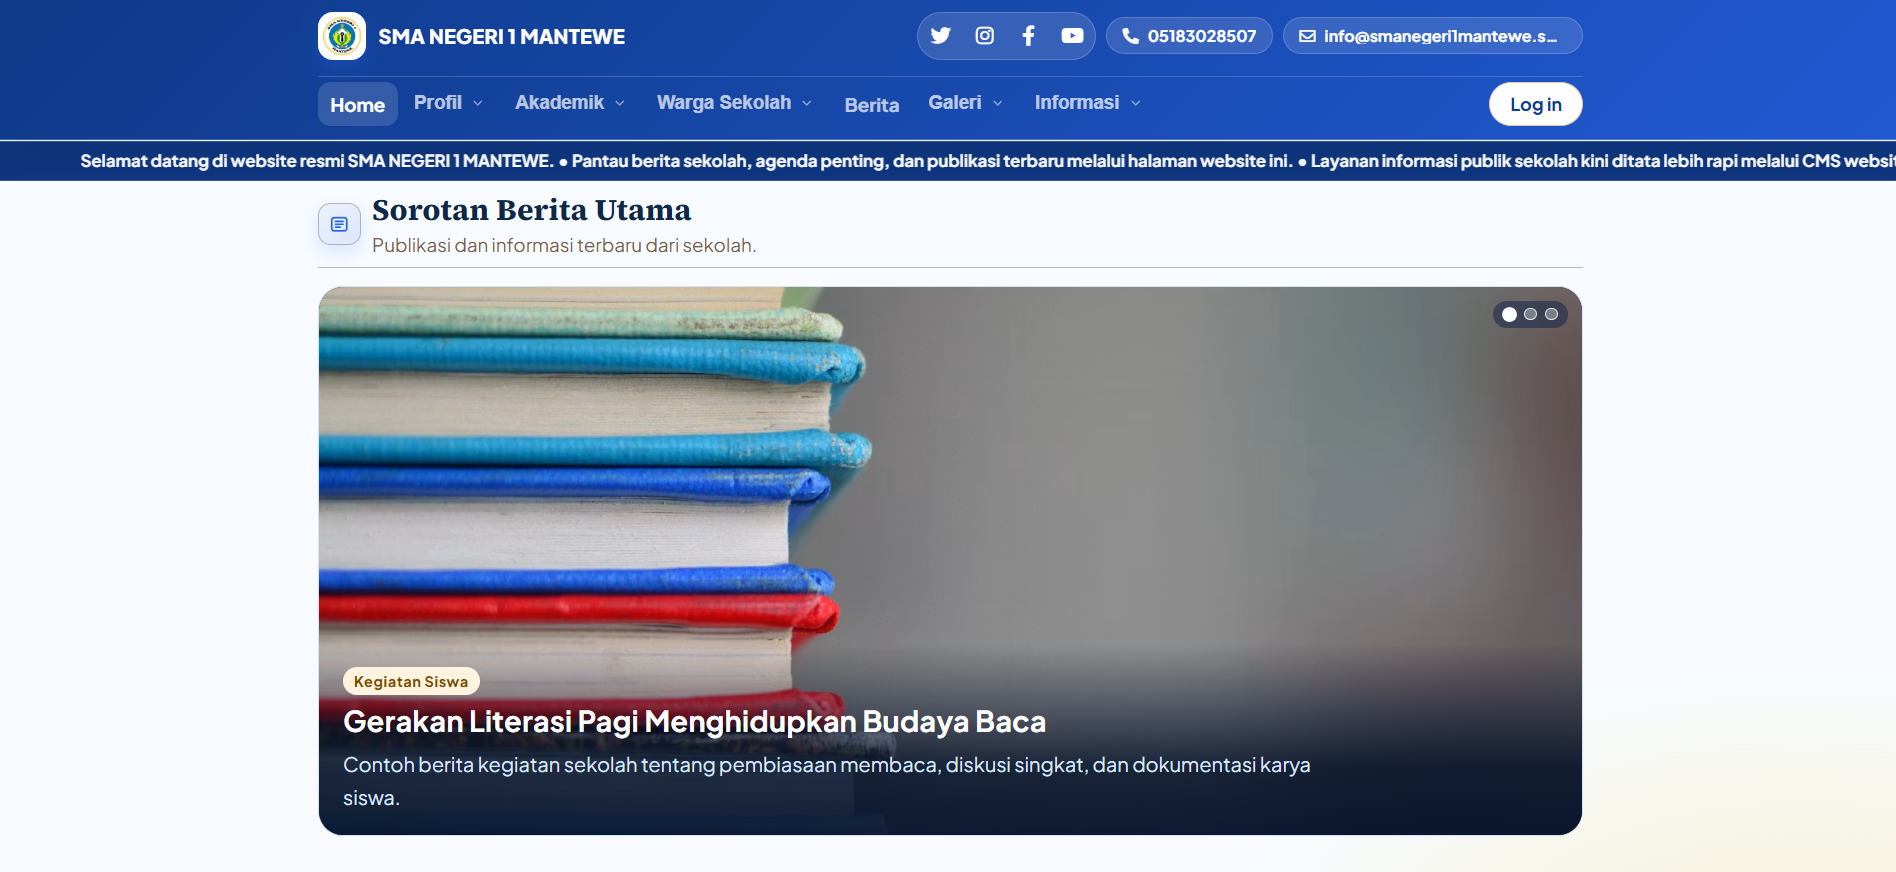Open the Instagram social link

[985, 36]
